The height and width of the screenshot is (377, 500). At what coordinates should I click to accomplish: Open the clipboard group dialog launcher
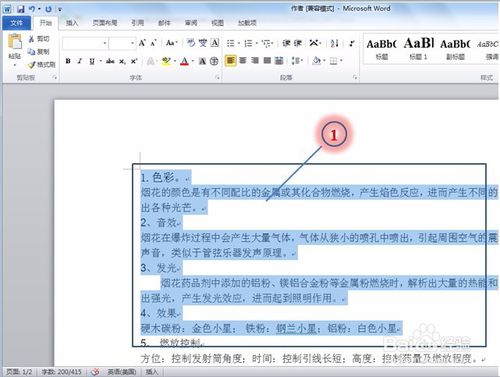(55, 78)
